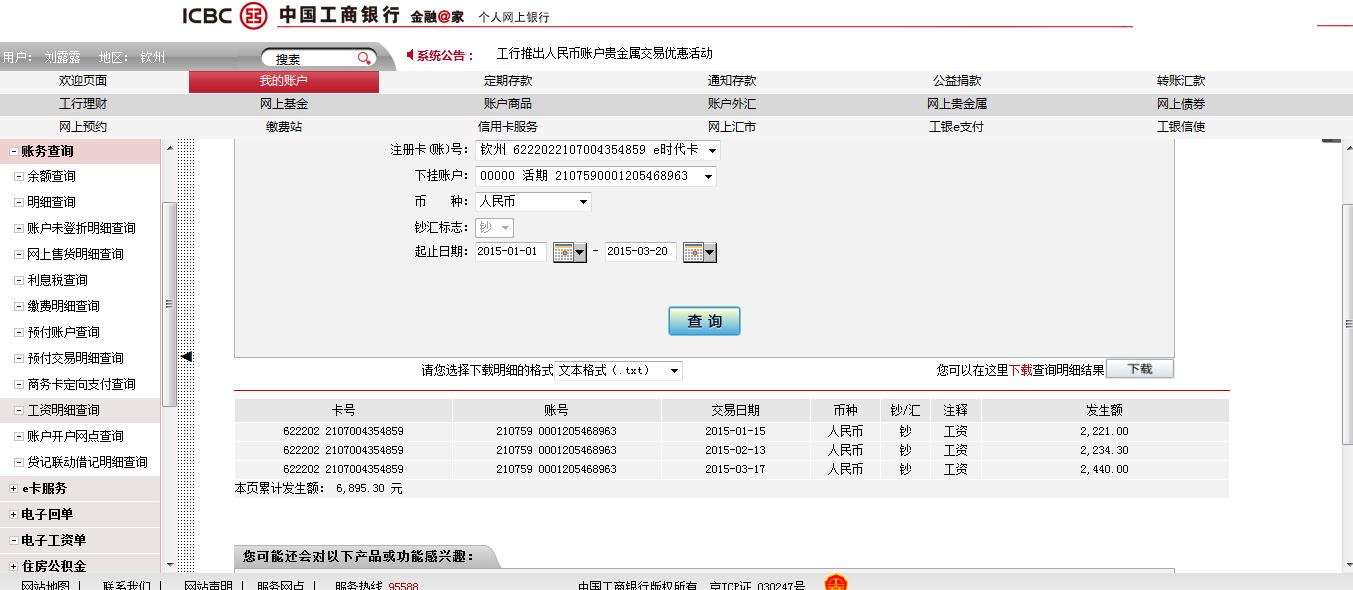Click the ICBC bank logo emblem

click(x=254, y=15)
